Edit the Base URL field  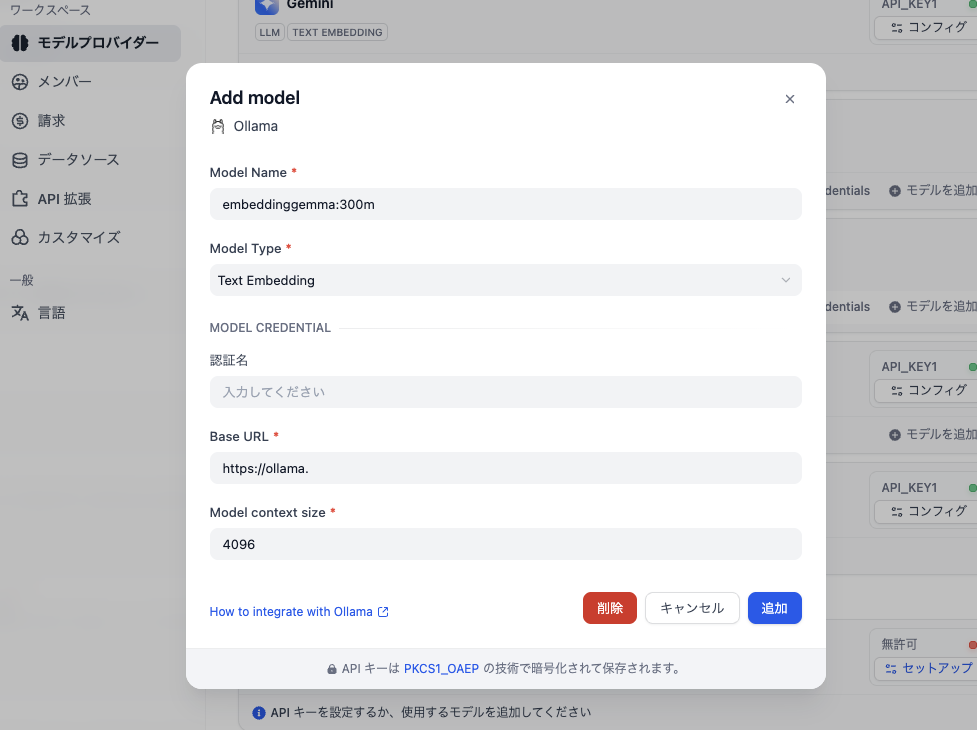click(x=505, y=468)
